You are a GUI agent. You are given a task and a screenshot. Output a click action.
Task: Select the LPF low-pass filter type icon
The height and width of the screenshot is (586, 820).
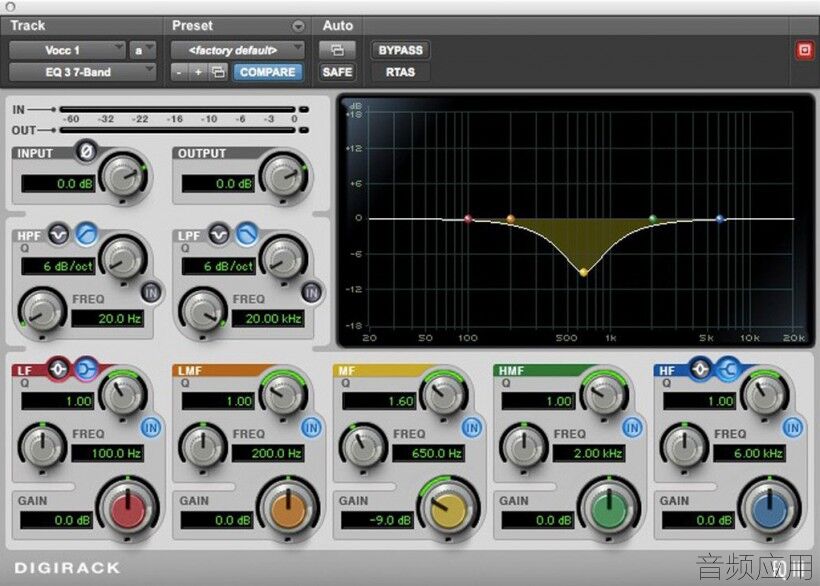click(247, 234)
